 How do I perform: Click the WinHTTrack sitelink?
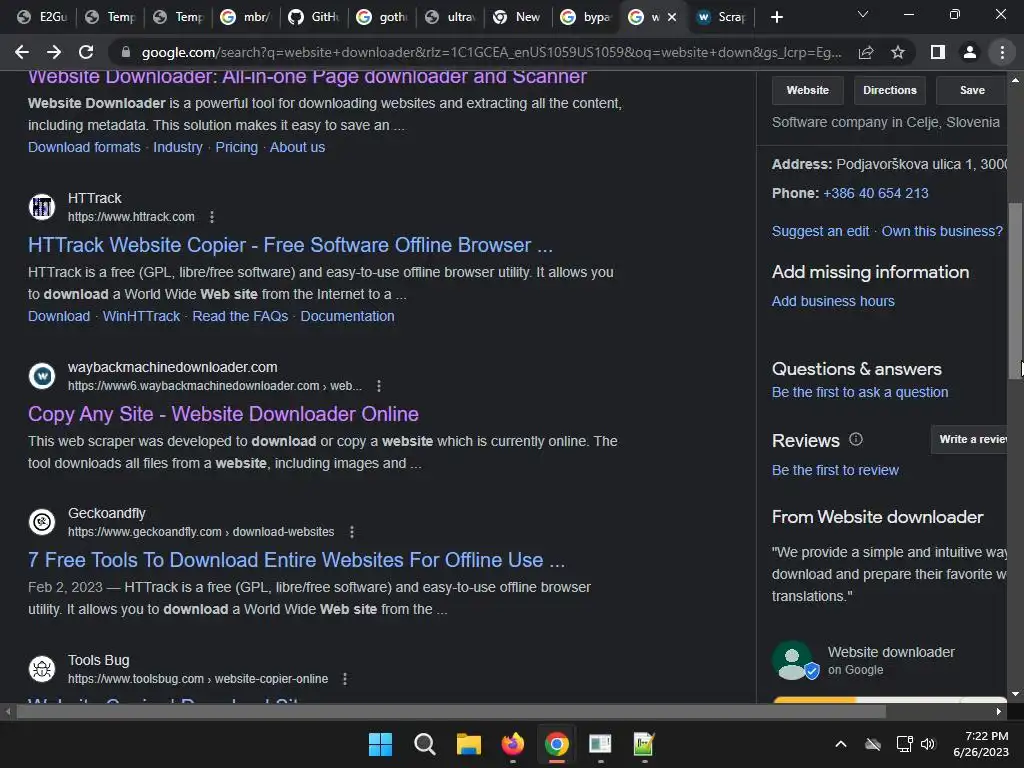pos(141,316)
